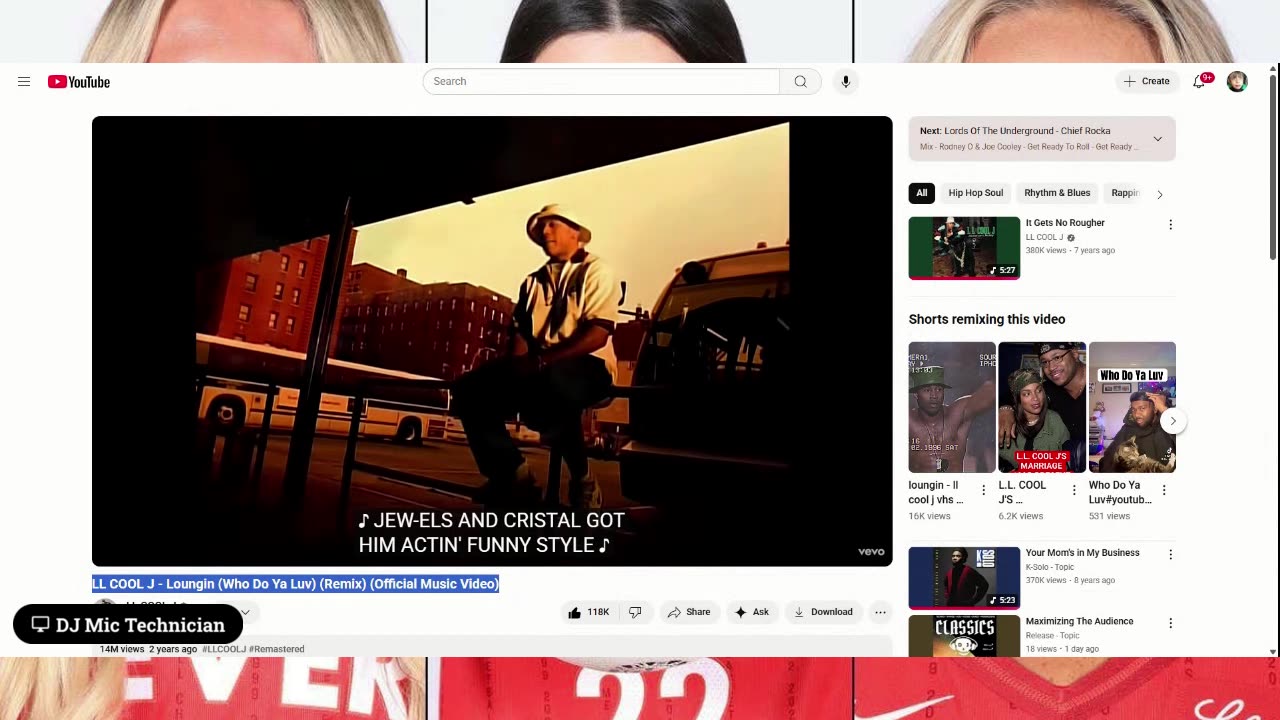Select the Rhythm & Blues chip

coord(1057,193)
